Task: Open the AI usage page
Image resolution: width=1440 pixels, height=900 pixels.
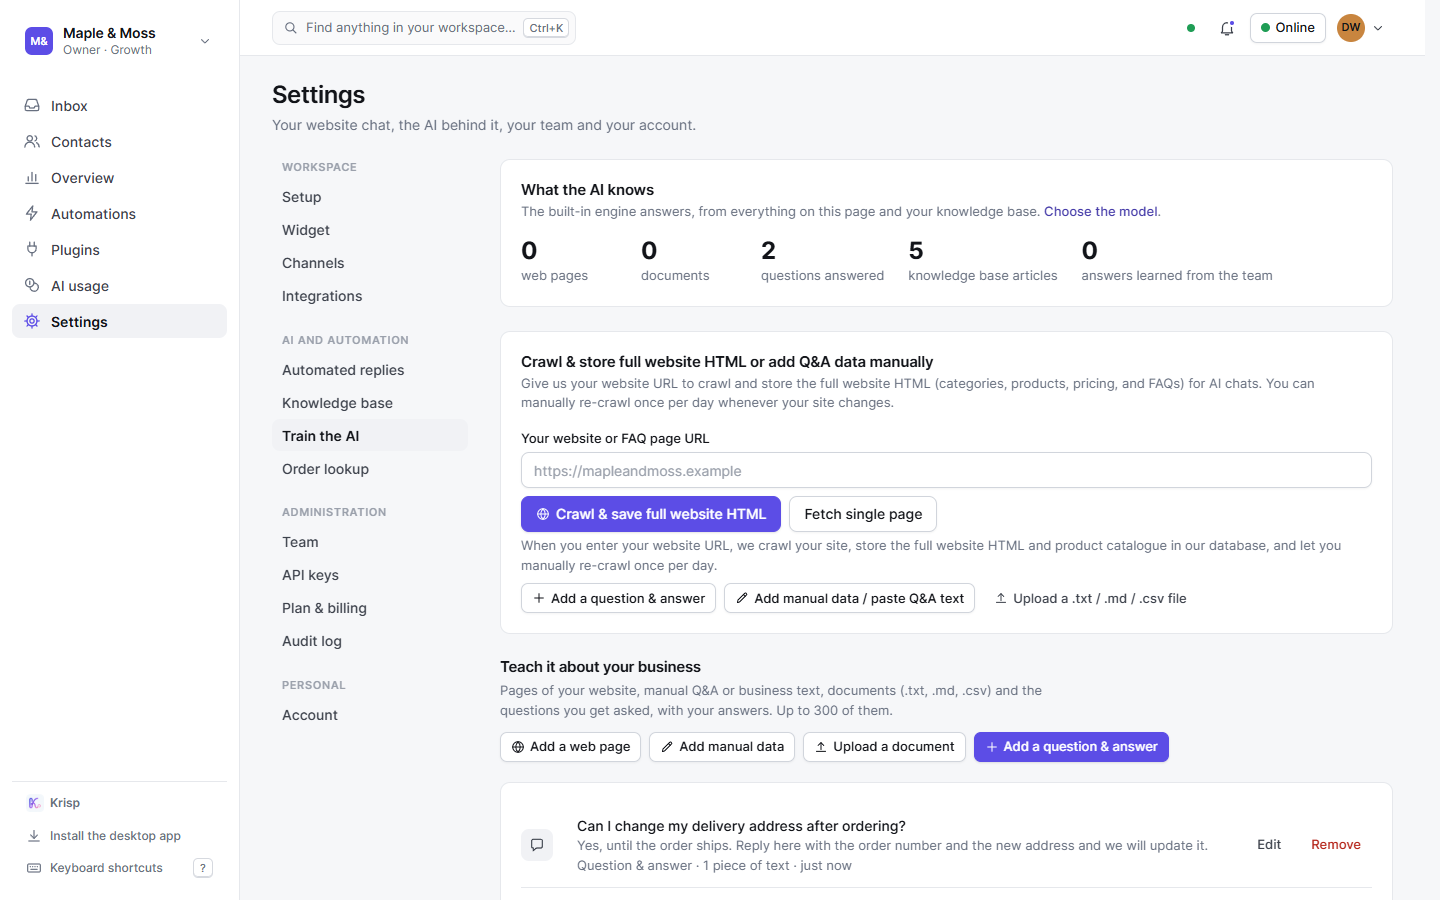Action: 119,286
